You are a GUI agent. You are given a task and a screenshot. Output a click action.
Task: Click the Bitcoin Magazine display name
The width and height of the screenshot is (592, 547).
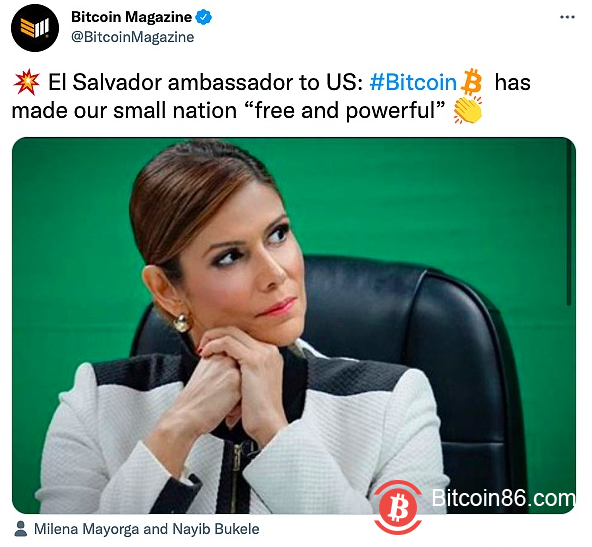pyautogui.click(x=131, y=17)
